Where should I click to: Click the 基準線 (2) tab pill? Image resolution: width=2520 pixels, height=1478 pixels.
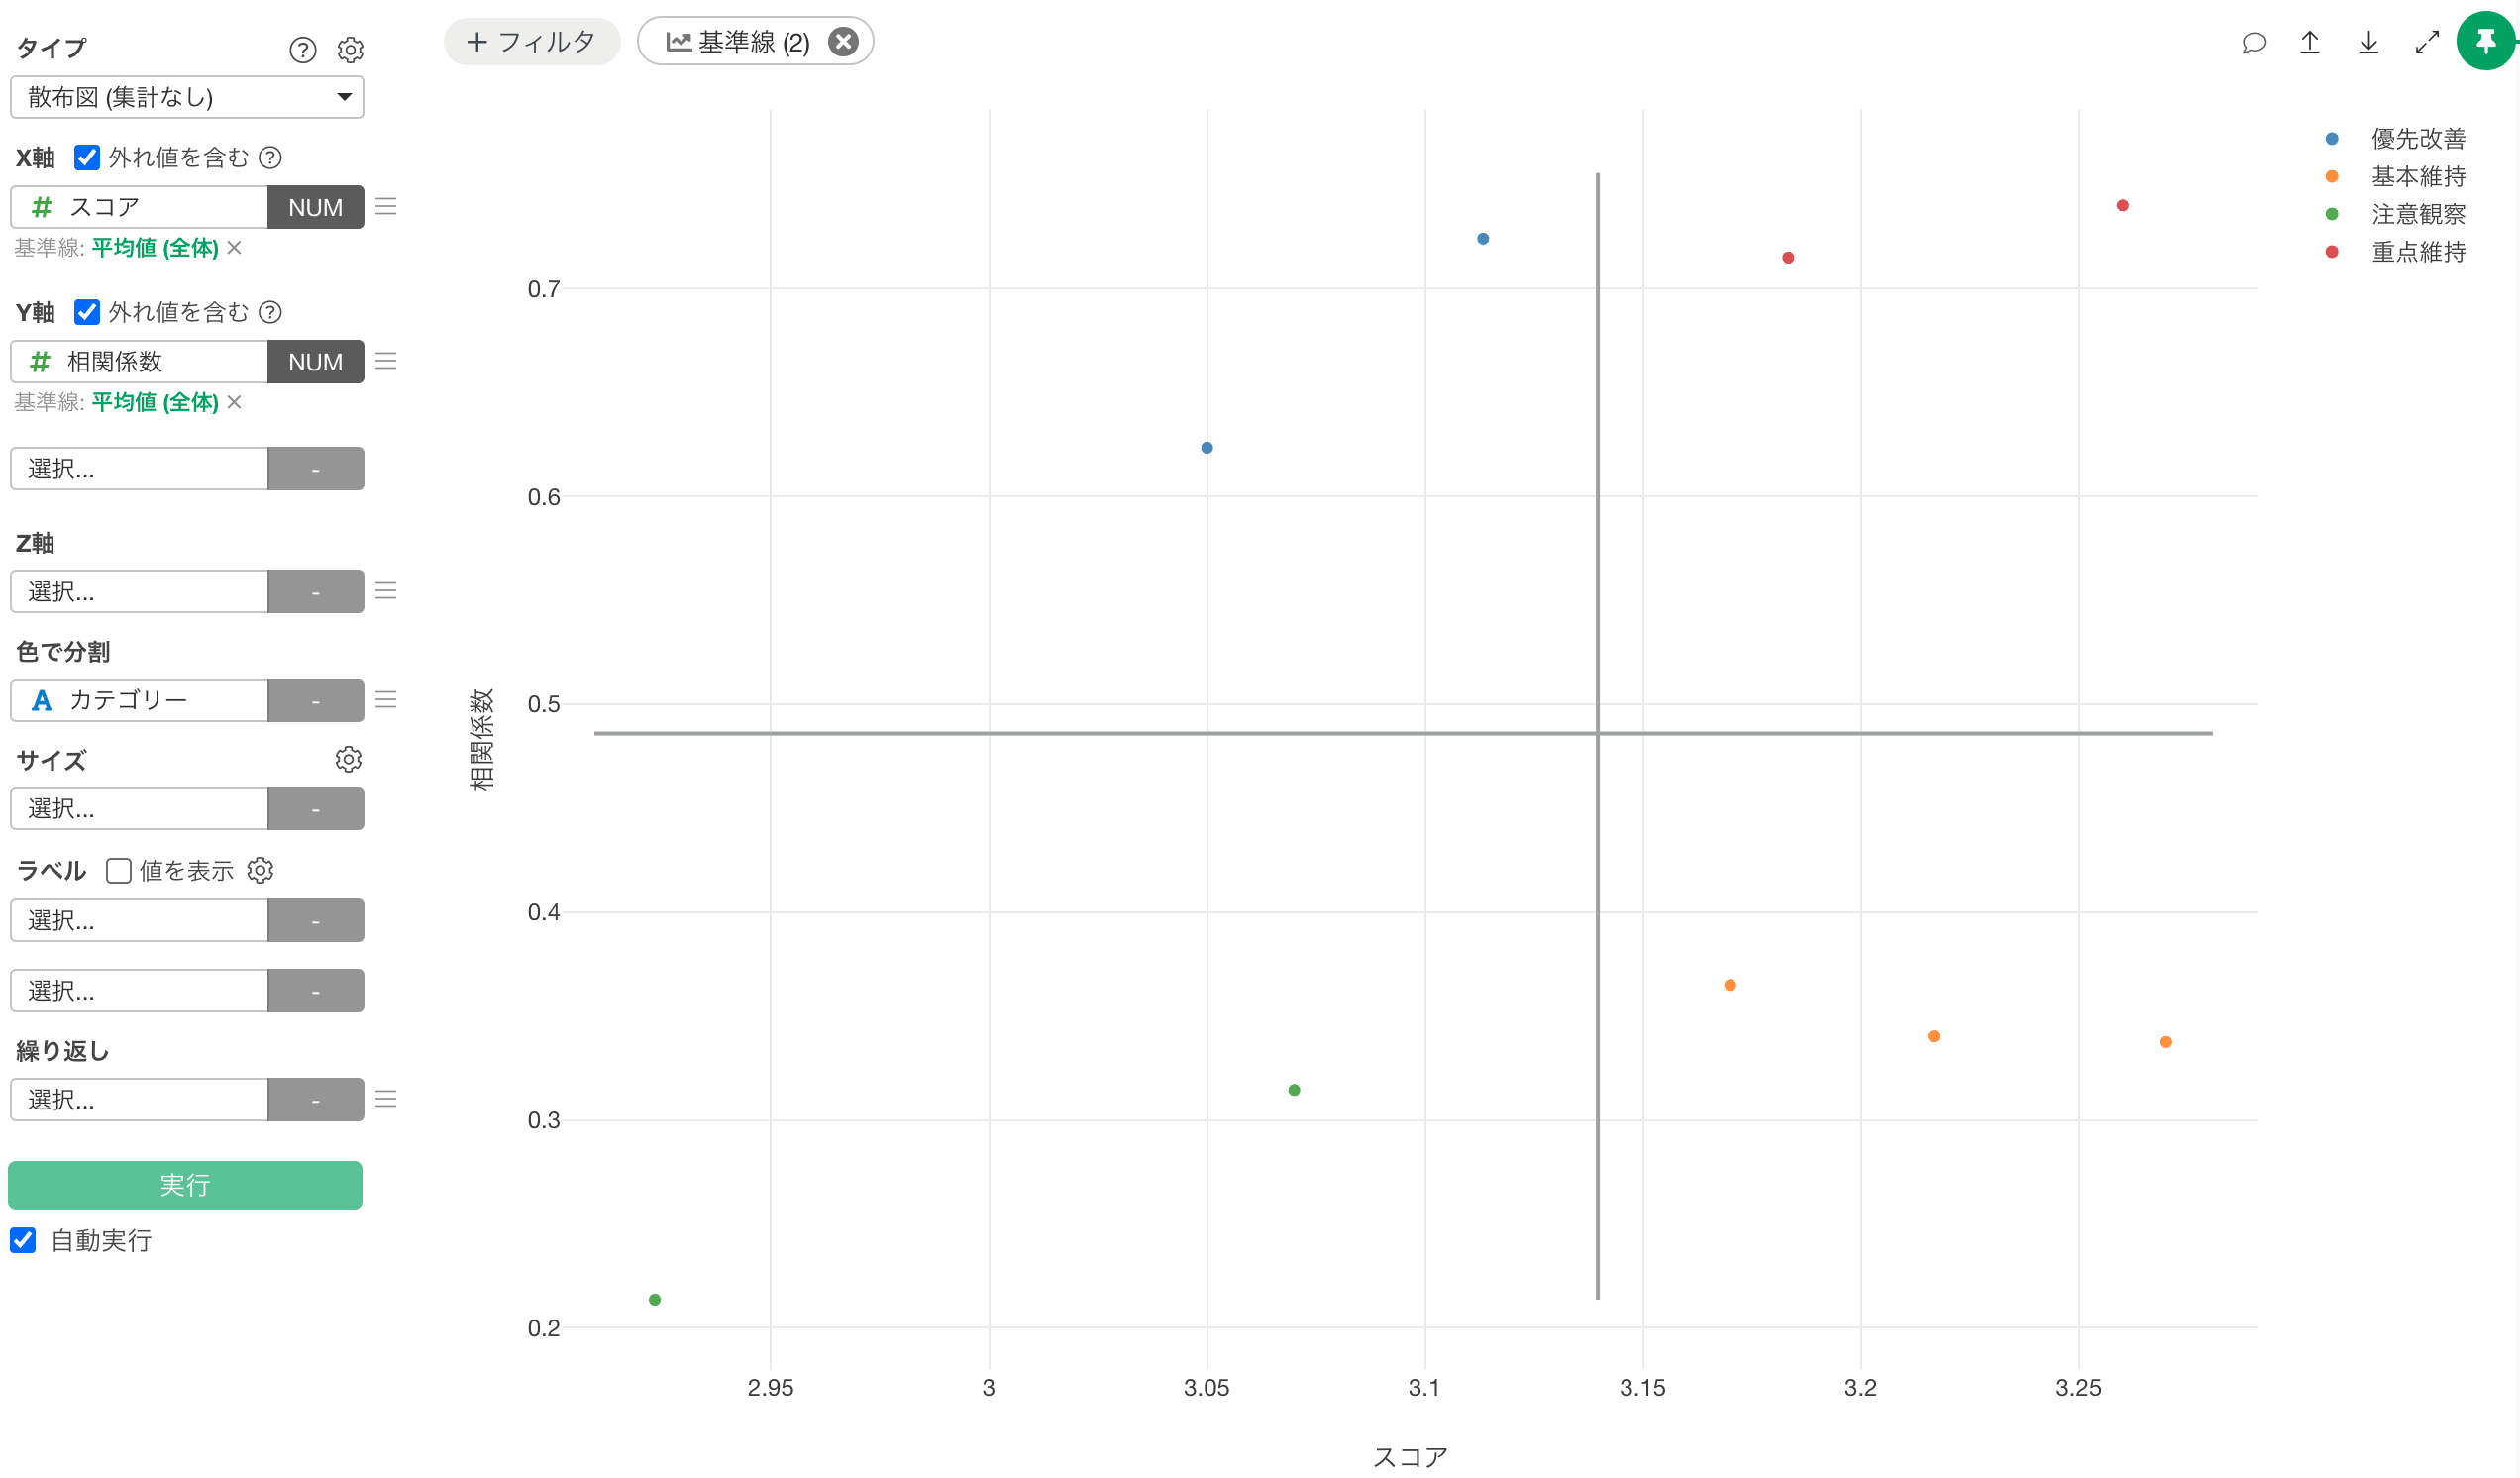[x=738, y=42]
